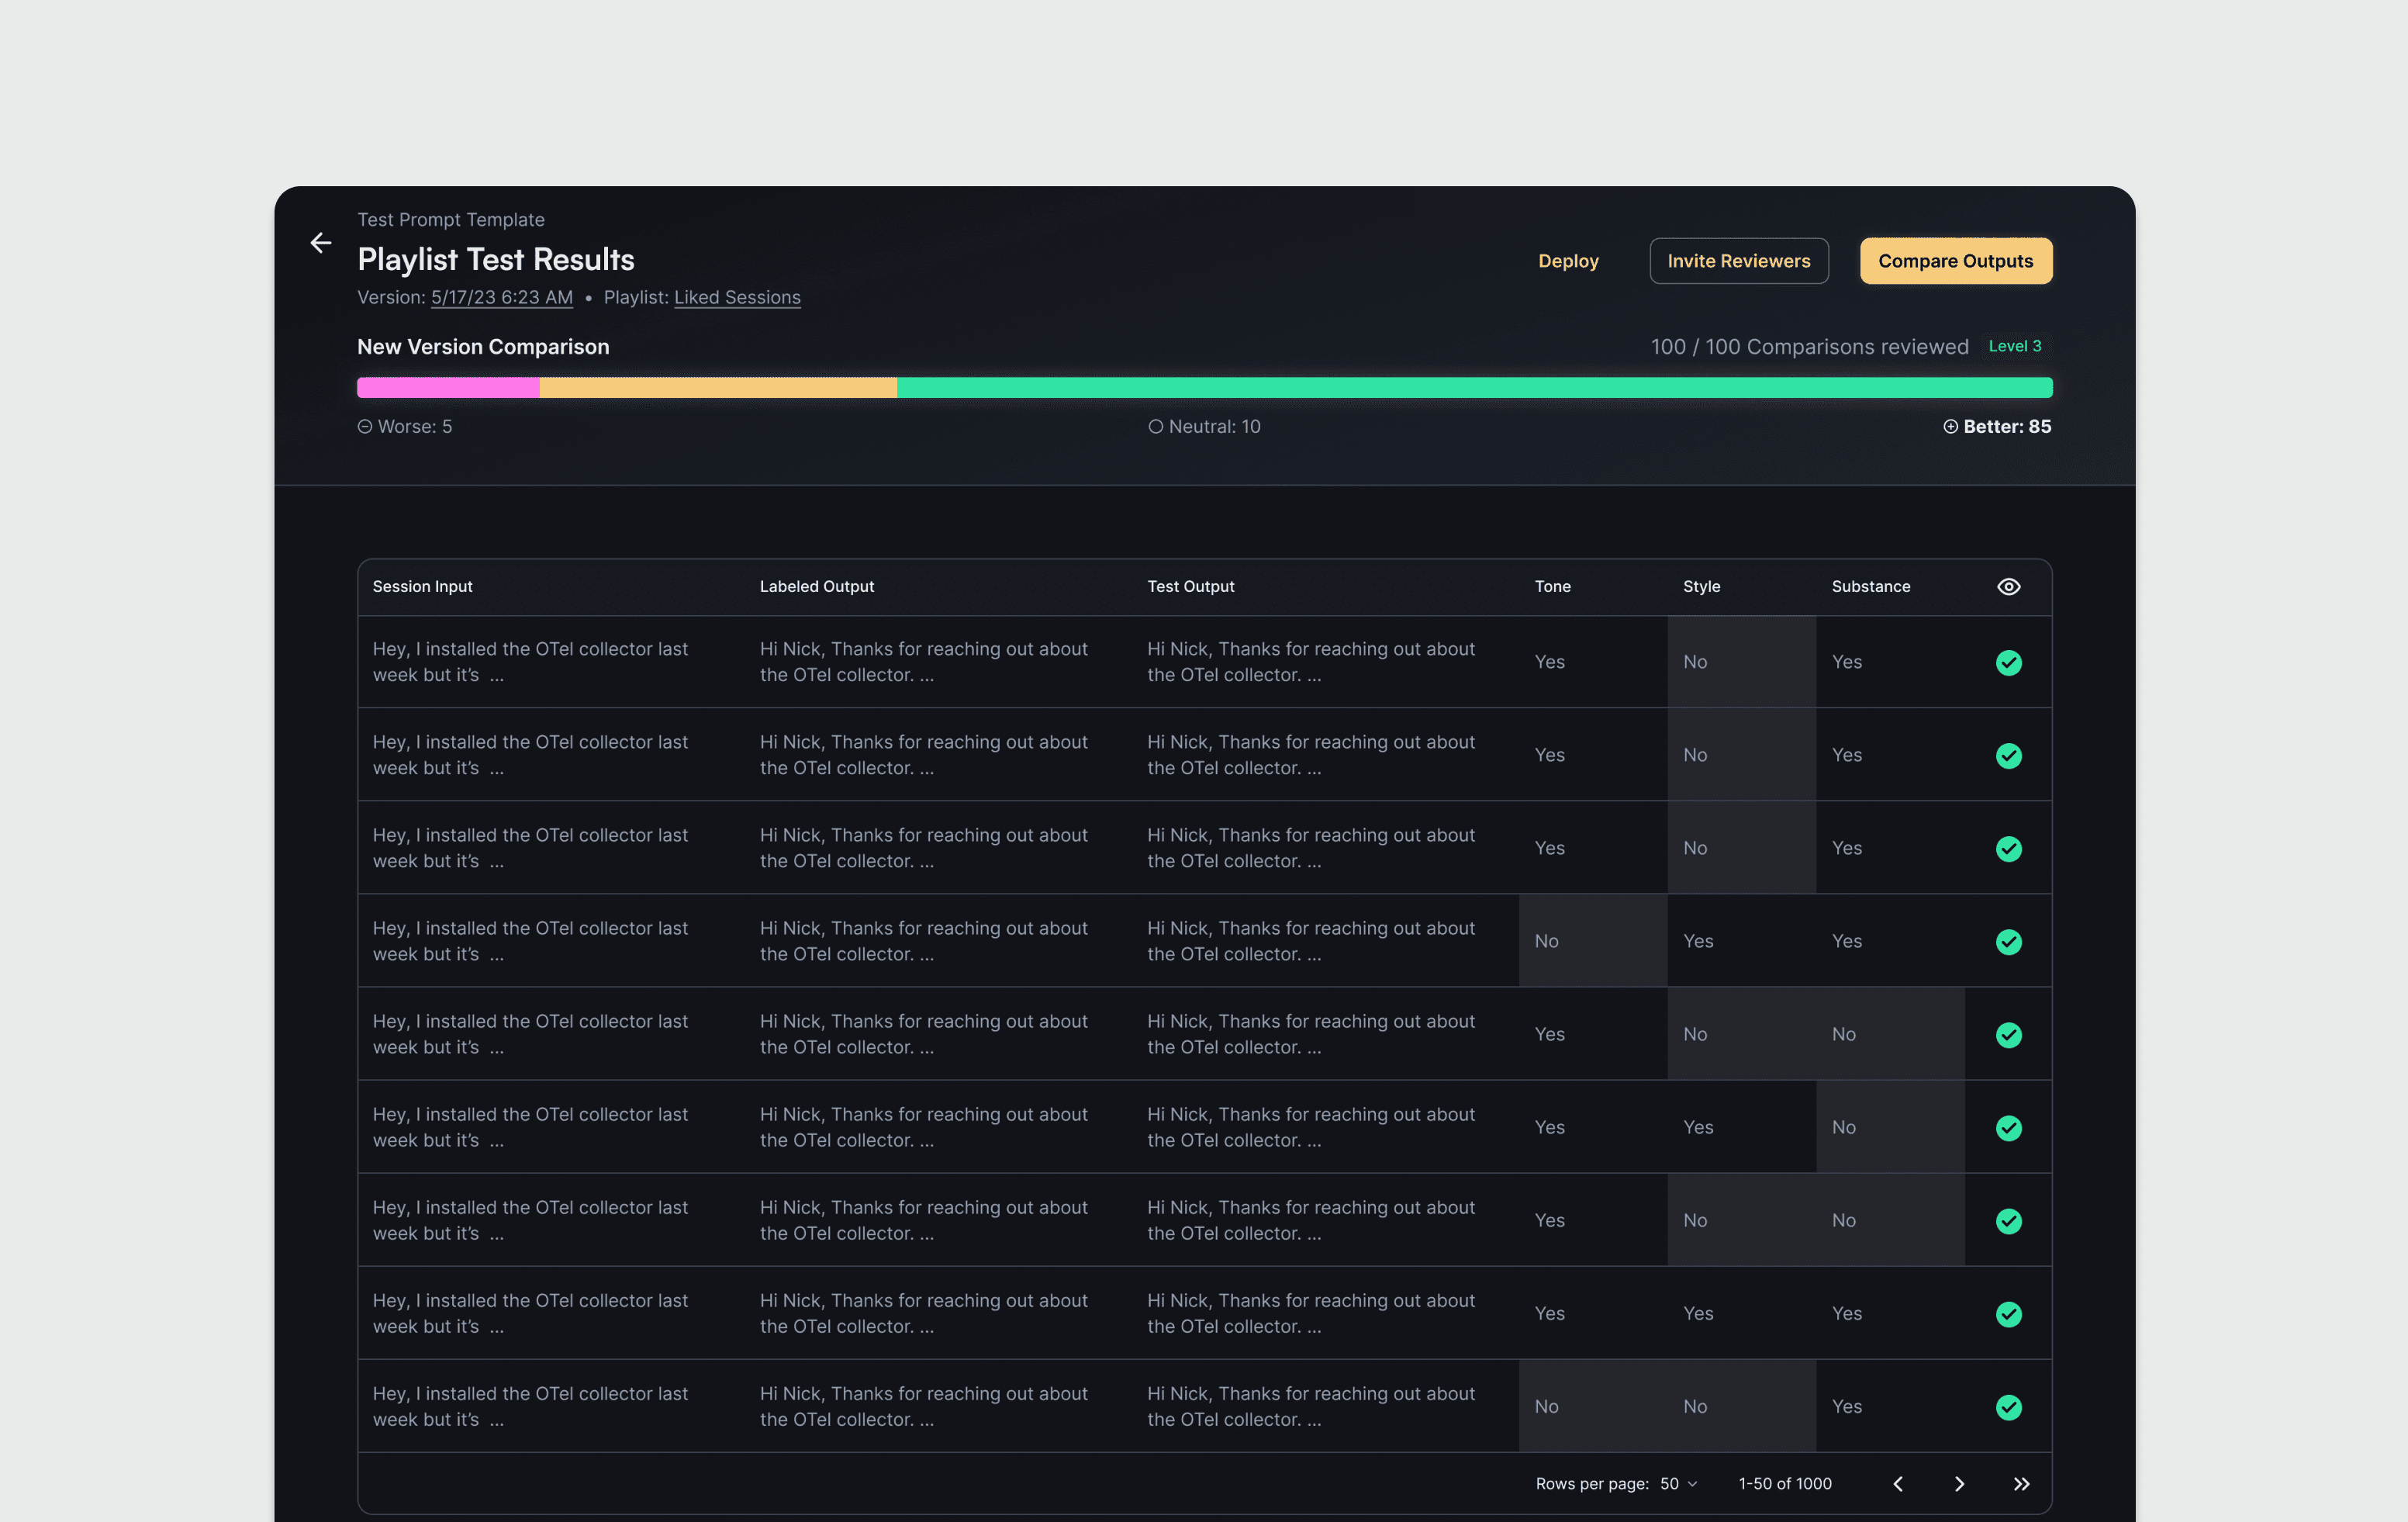Viewport: 2408px width, 1522px height.
Task: Click the Tone column header
Action: [x=1552, y=587]
